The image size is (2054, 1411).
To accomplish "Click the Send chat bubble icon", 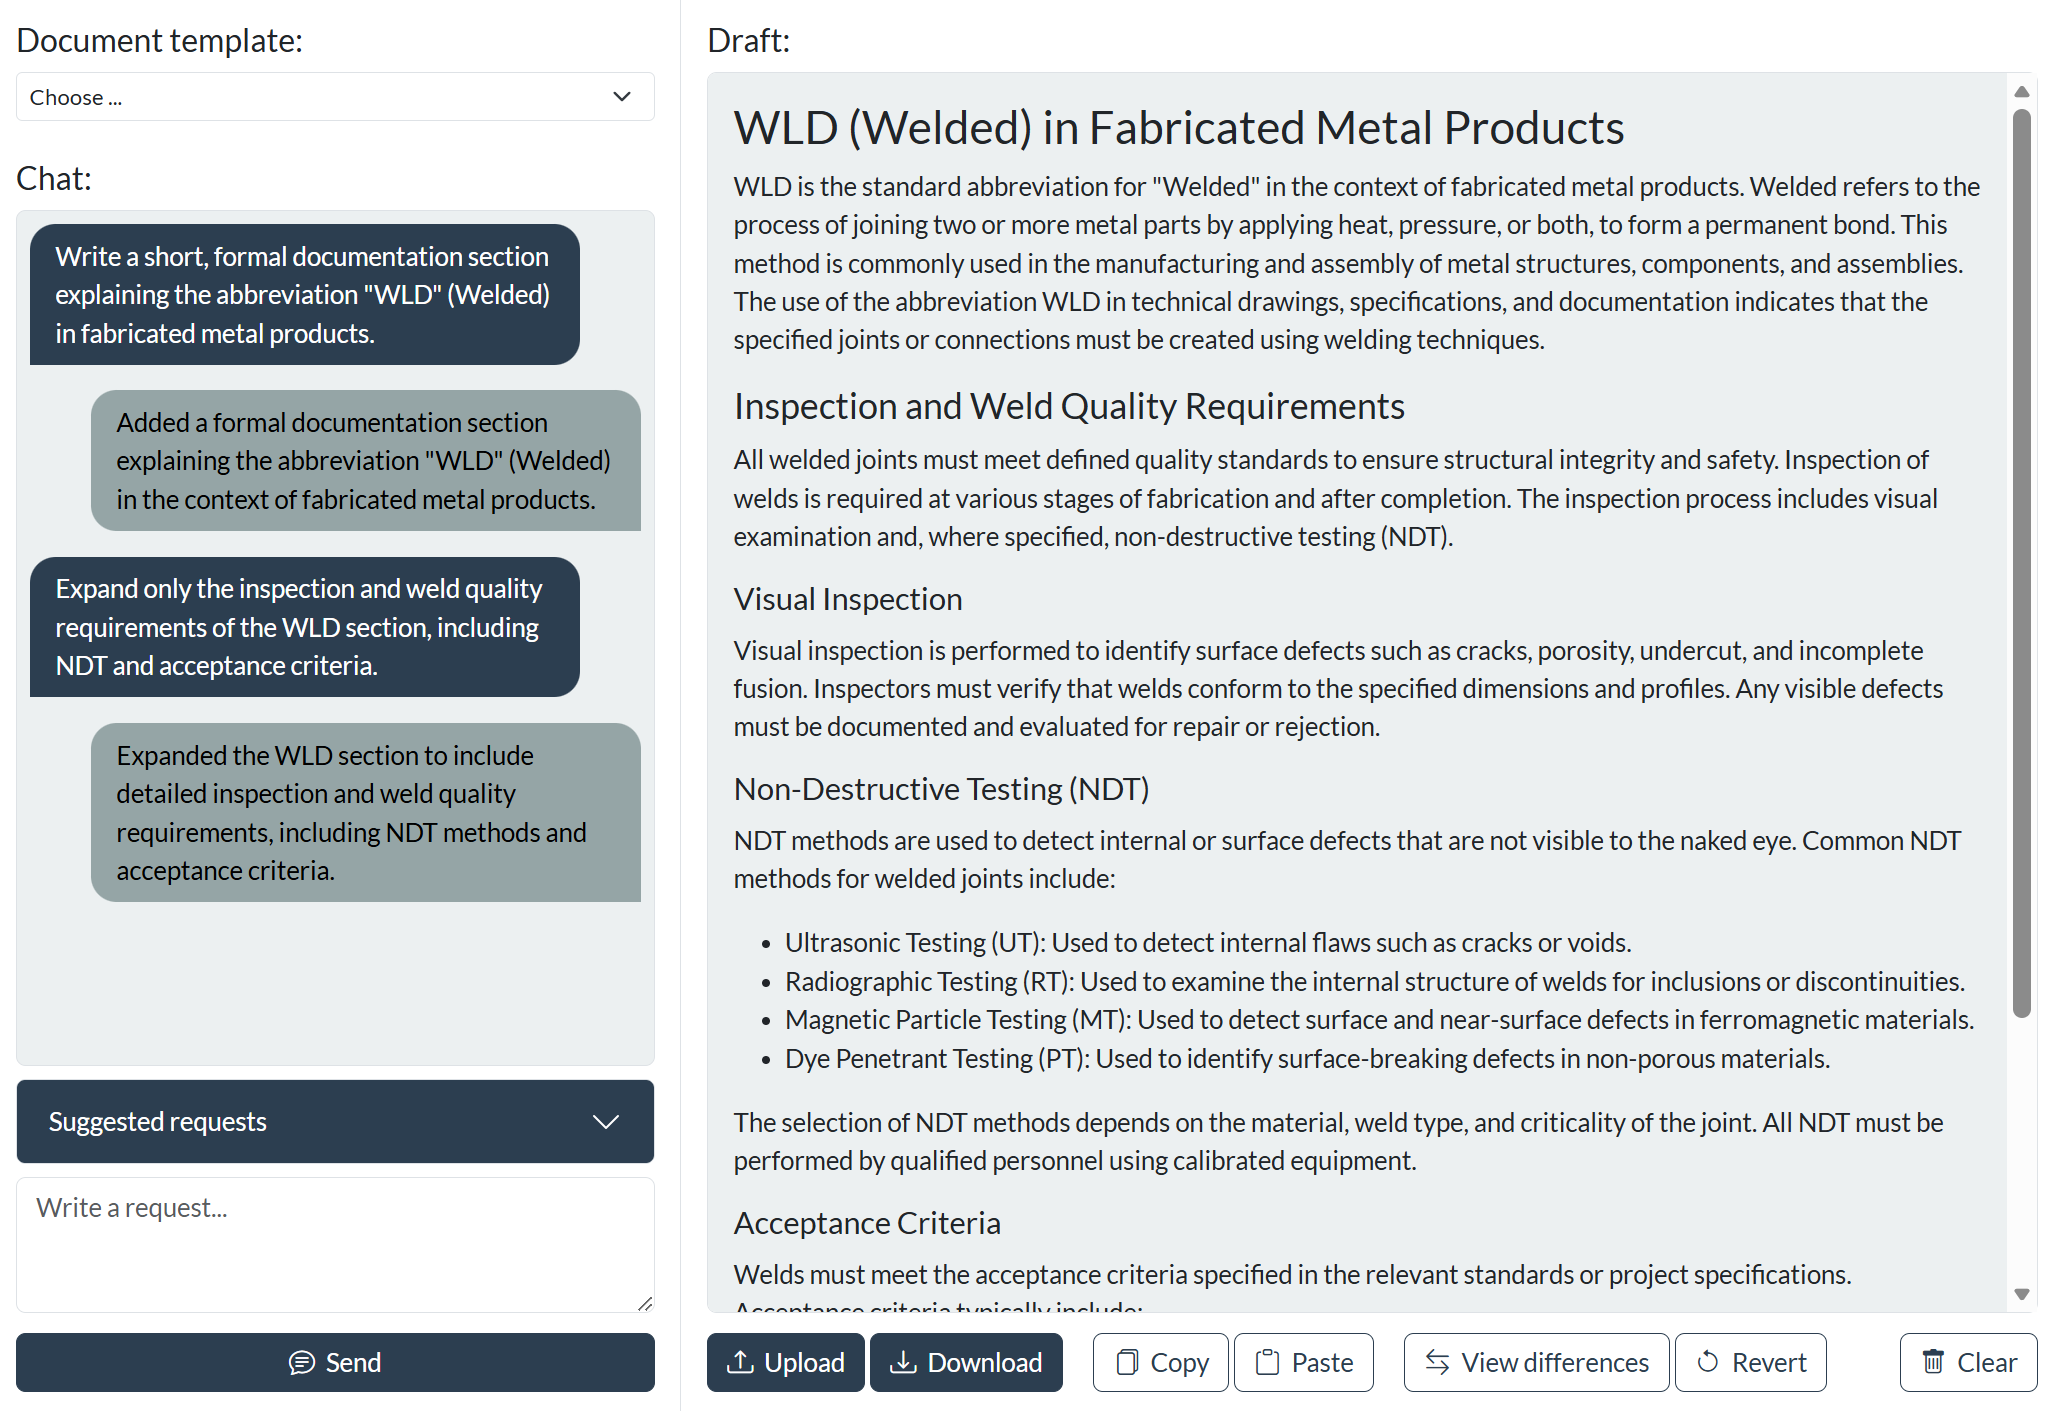I will coord(301,1362).
